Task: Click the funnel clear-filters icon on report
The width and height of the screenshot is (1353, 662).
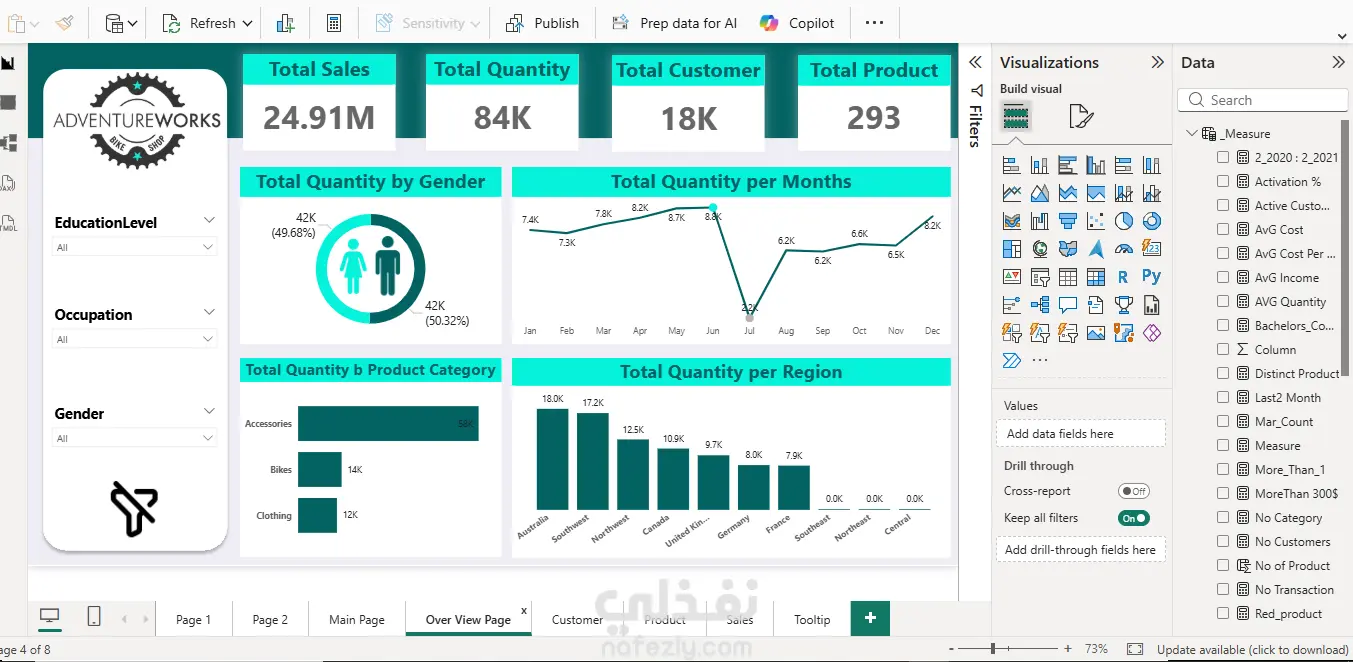Action: pyautogui.click(x=134, y=509)
